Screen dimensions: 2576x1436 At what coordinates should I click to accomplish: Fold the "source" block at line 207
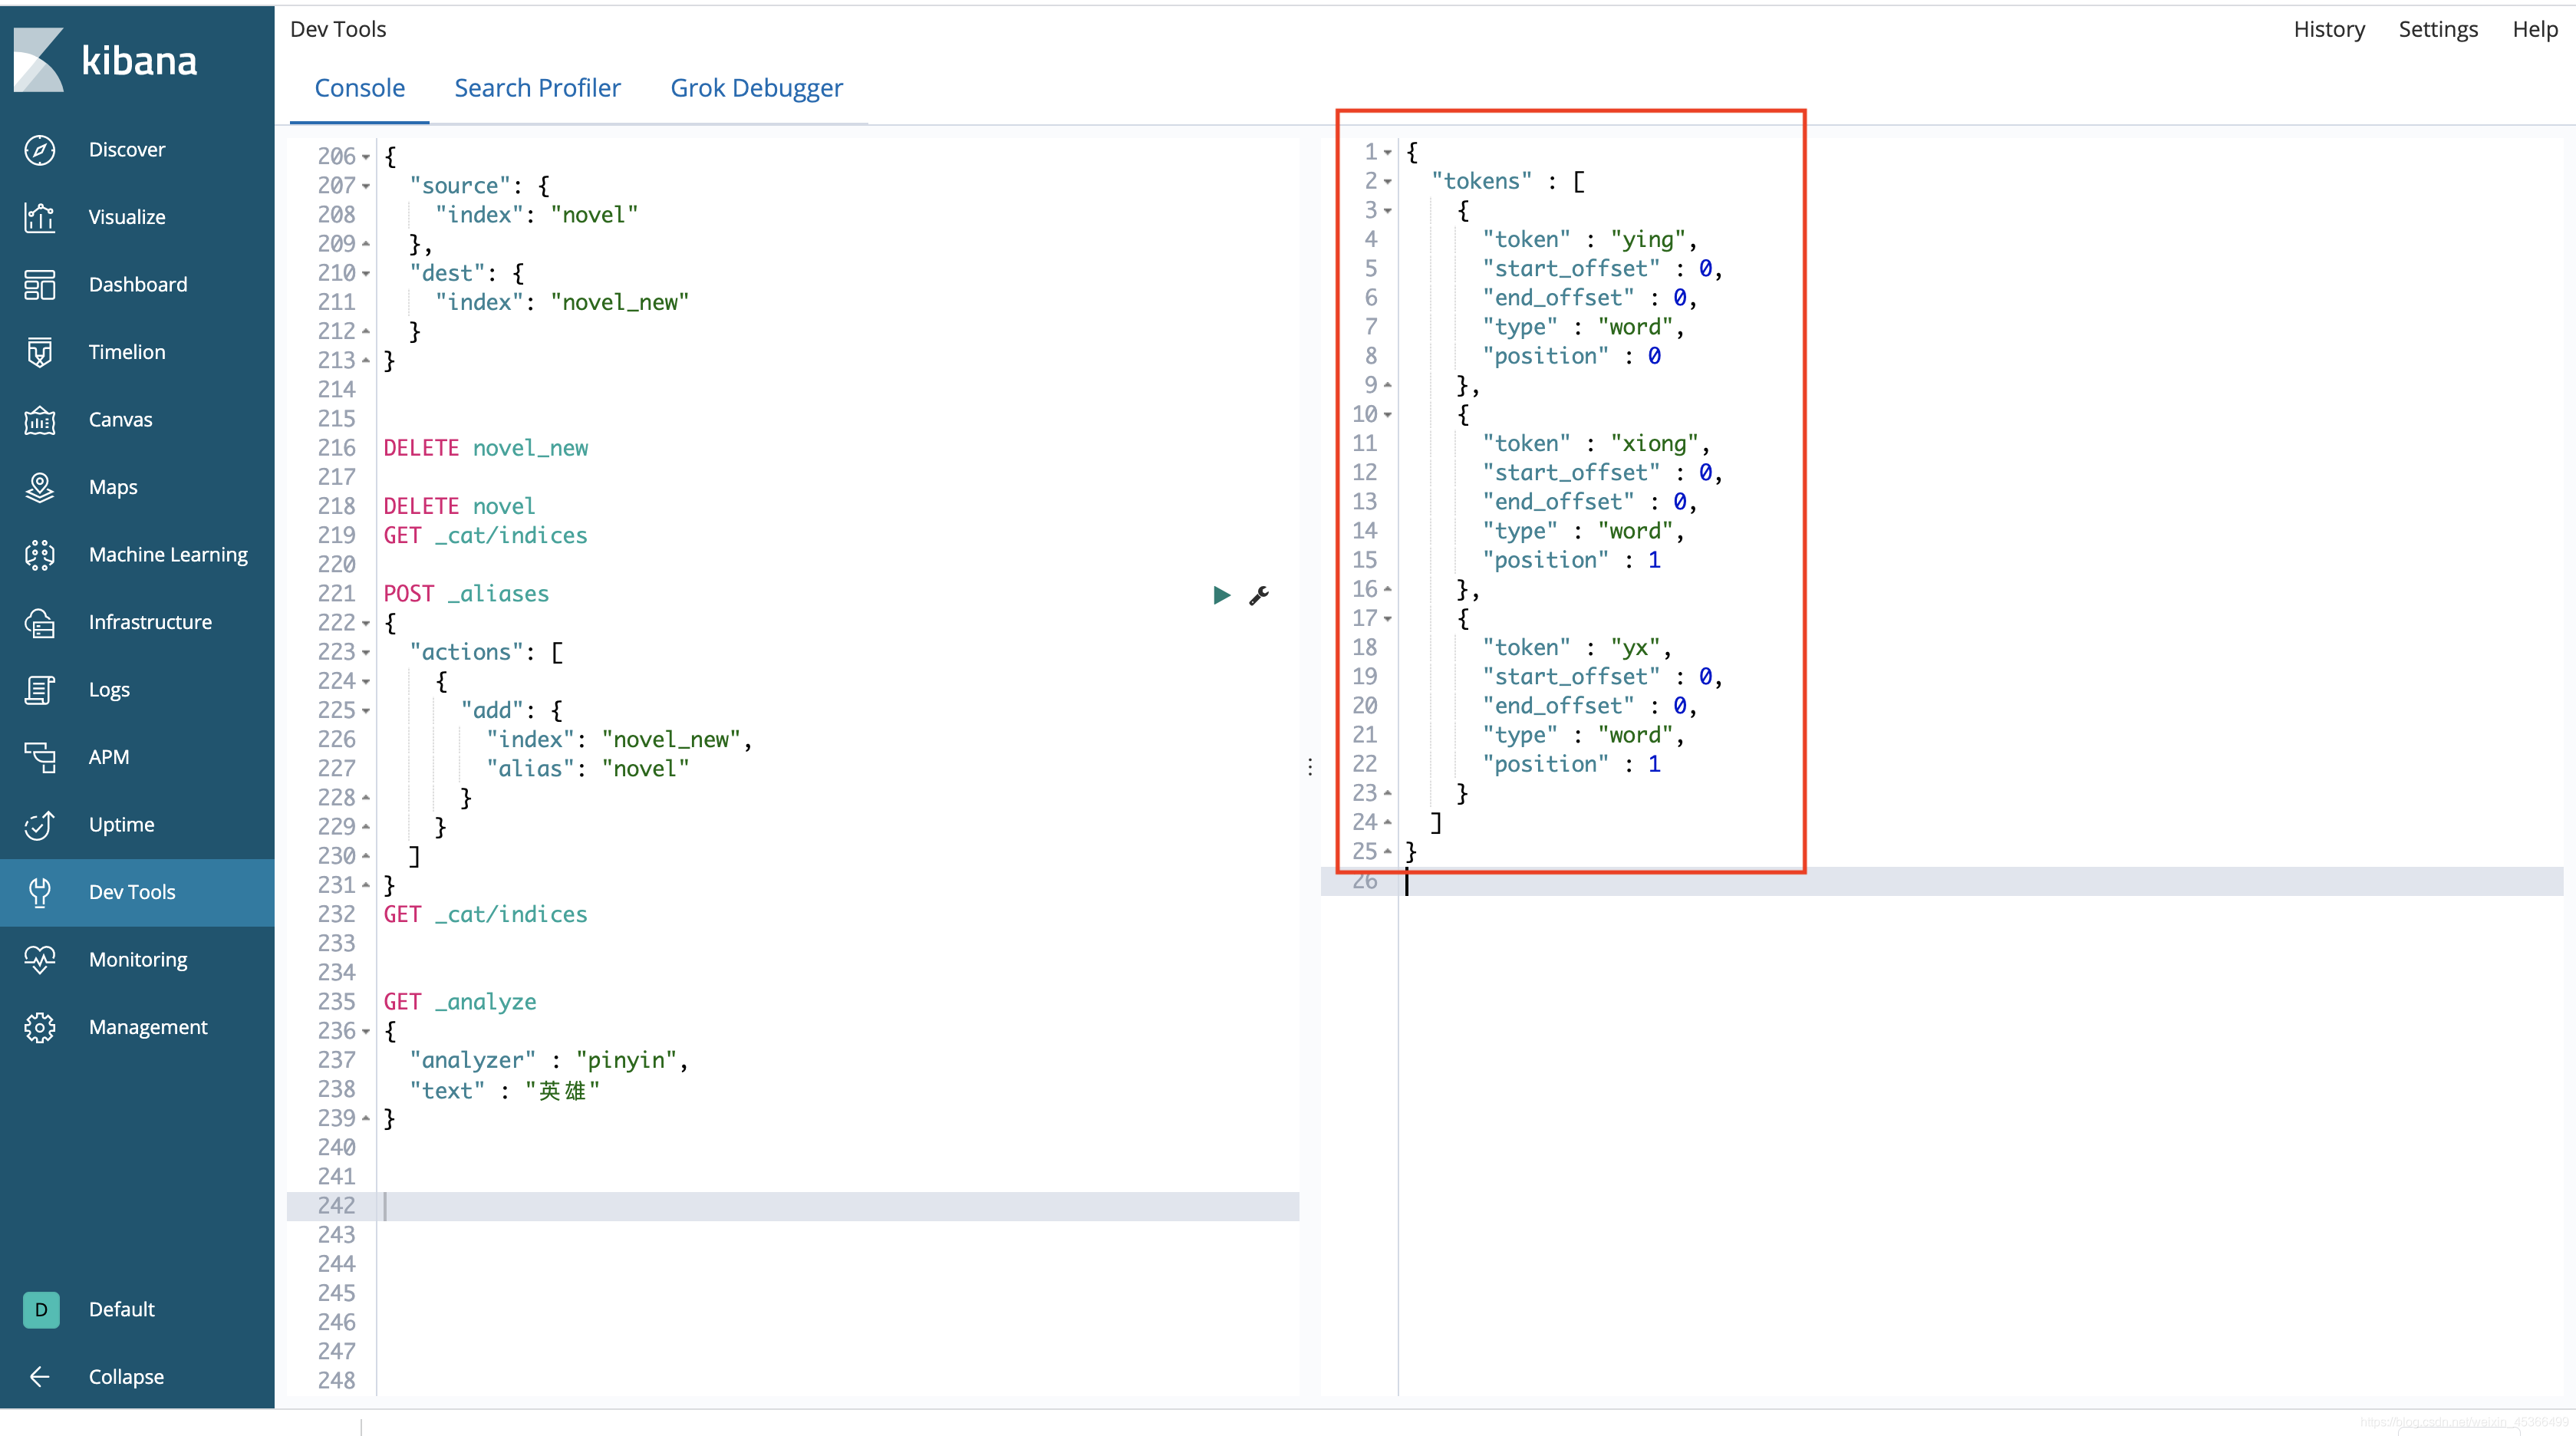coord(366,187)
